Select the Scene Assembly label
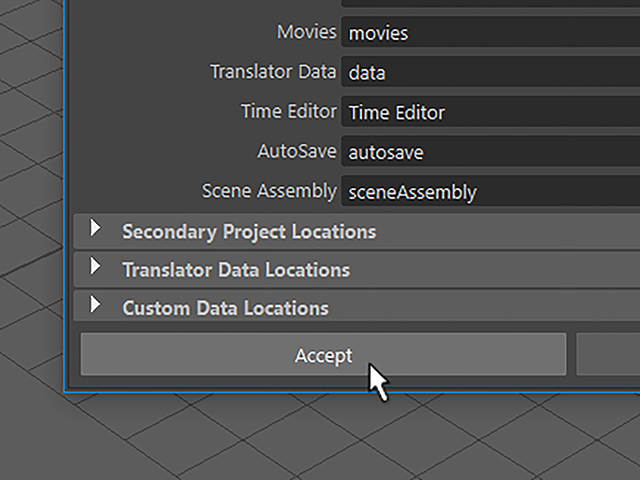 click(x=269, y=191)
